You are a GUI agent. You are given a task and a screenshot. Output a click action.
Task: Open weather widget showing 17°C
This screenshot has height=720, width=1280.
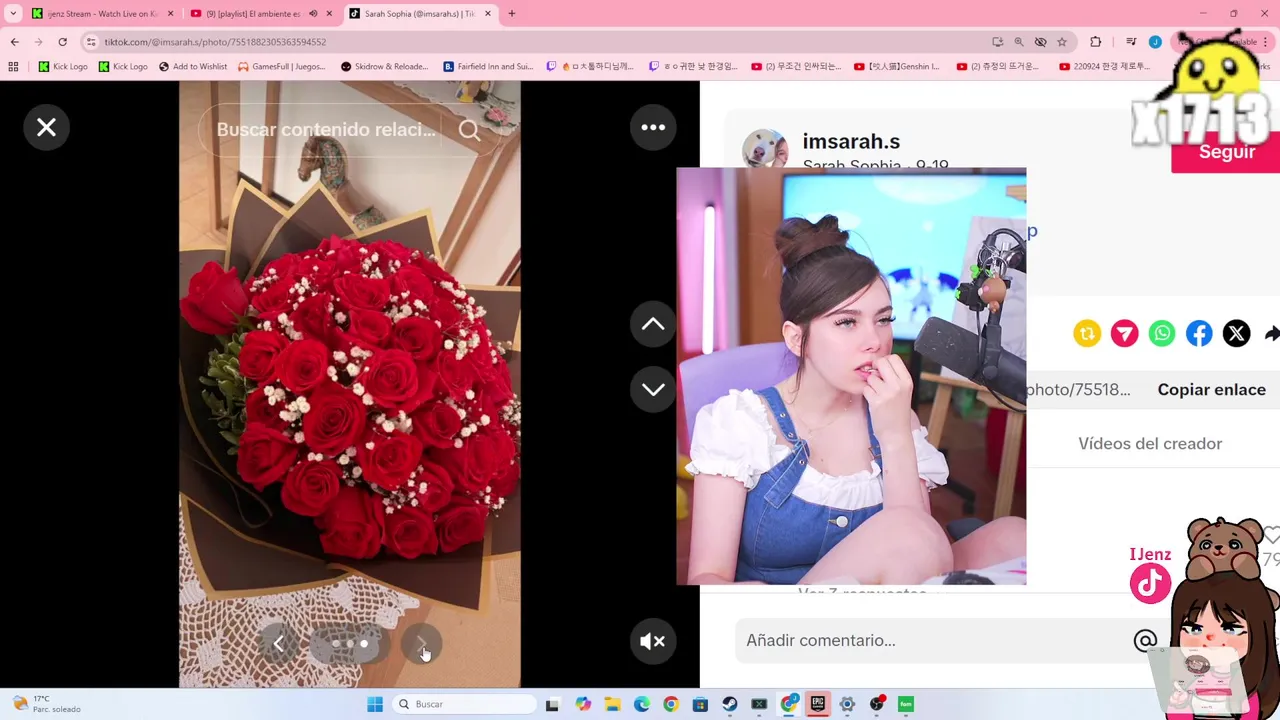pyautogui.click(x=48, y=704)
